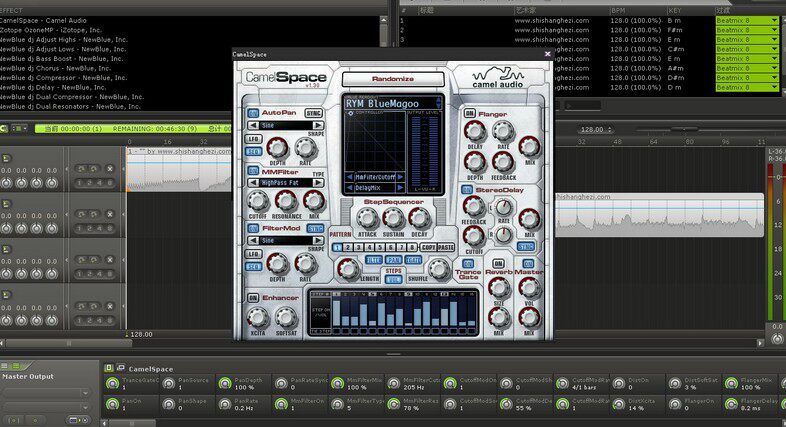Enable AutoPan SYNC button
786x427 pixels.
coord(314,113)
